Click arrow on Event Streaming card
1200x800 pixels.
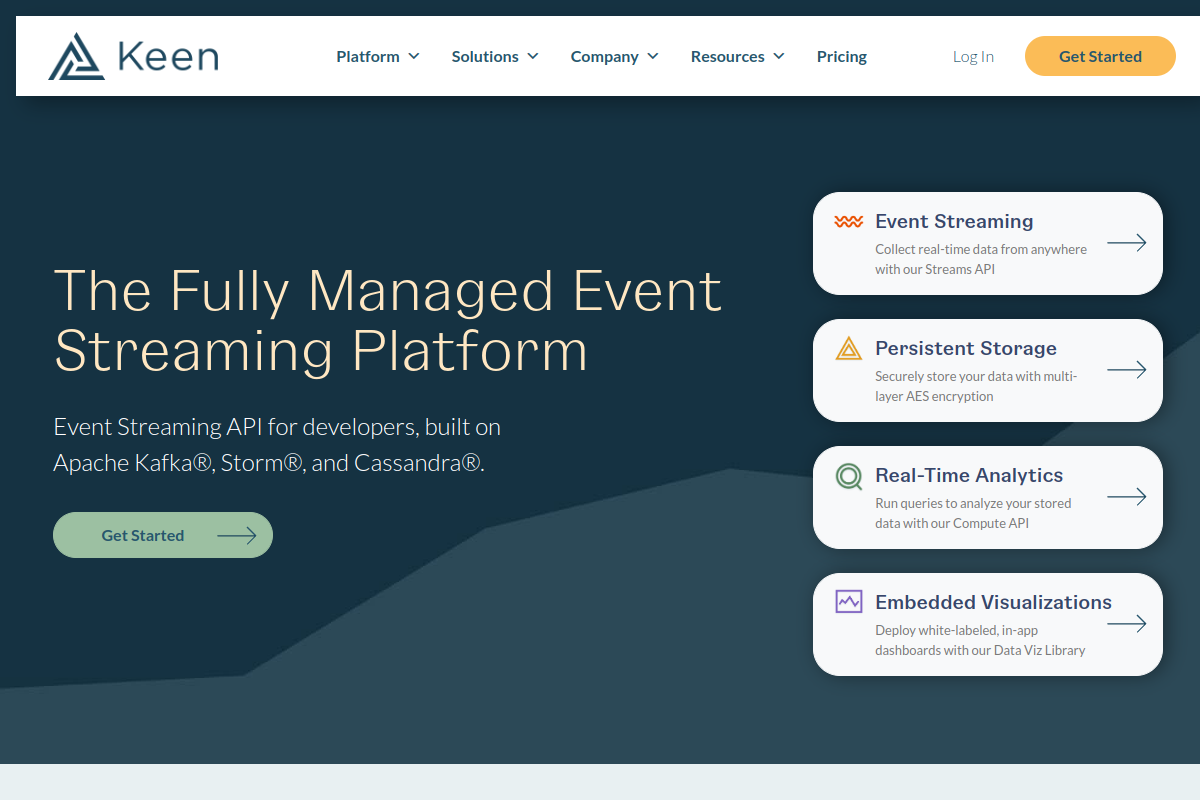(x=1126, y=243)
